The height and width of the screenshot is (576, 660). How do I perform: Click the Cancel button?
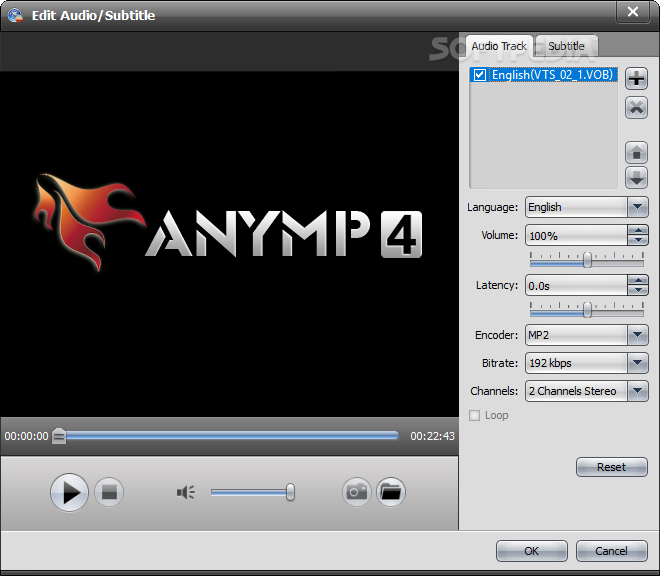point(611,551)
